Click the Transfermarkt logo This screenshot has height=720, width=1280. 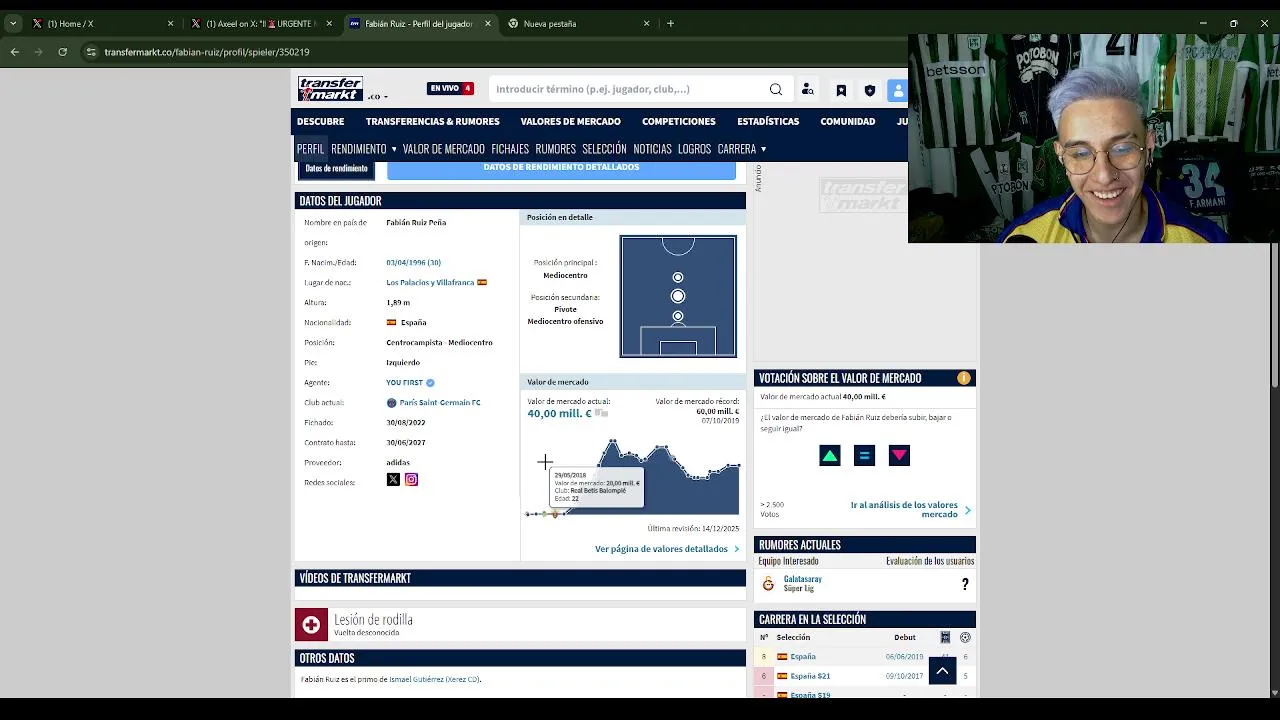[330, 89]
